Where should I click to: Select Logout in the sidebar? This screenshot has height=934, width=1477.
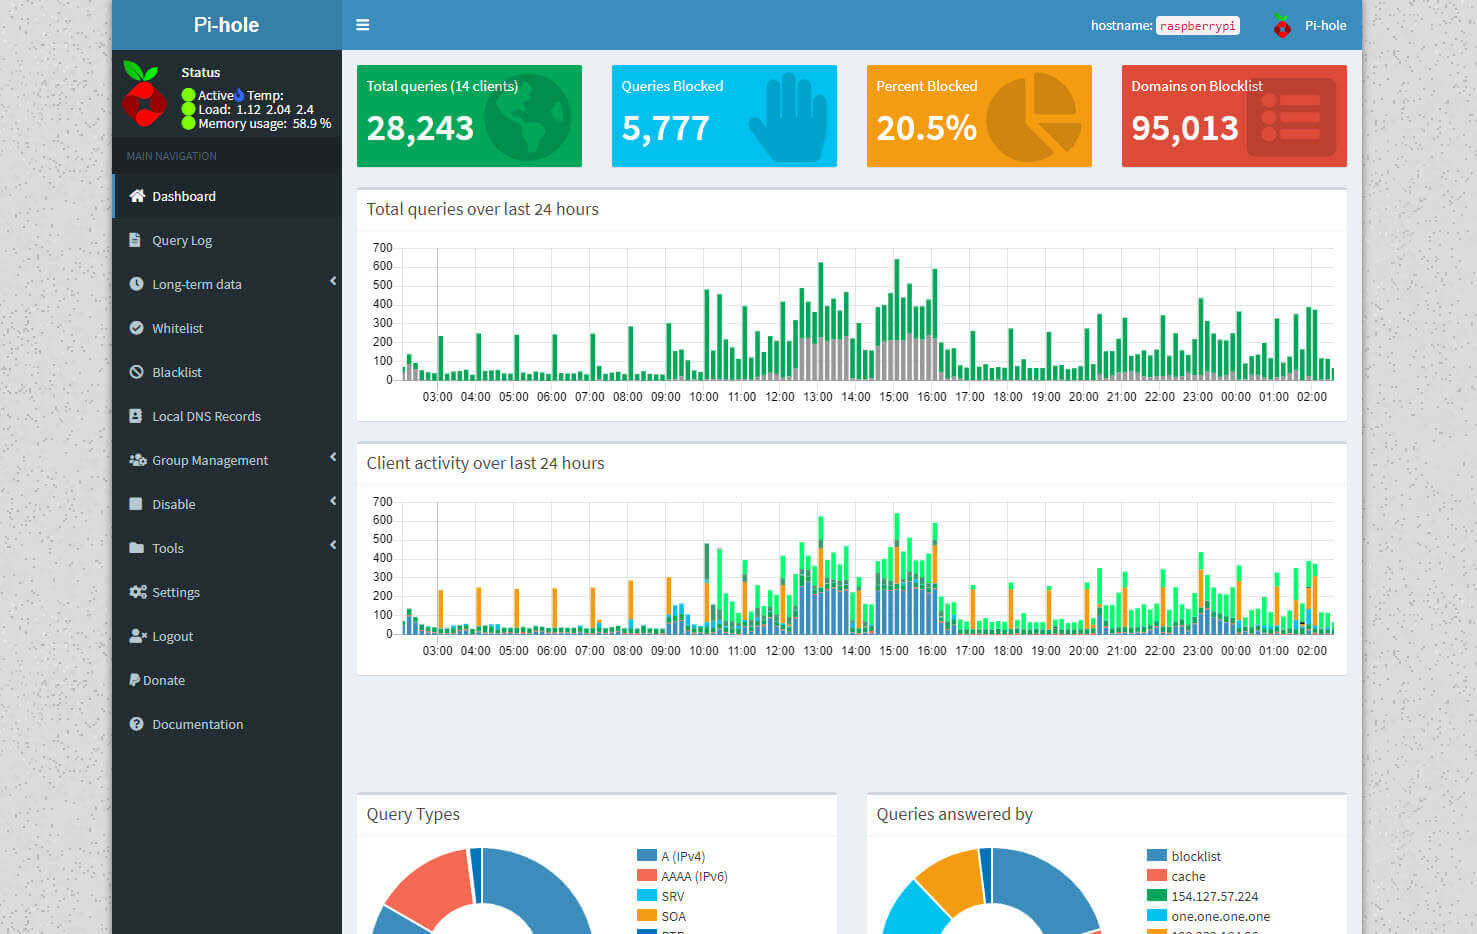click(172, 636)
